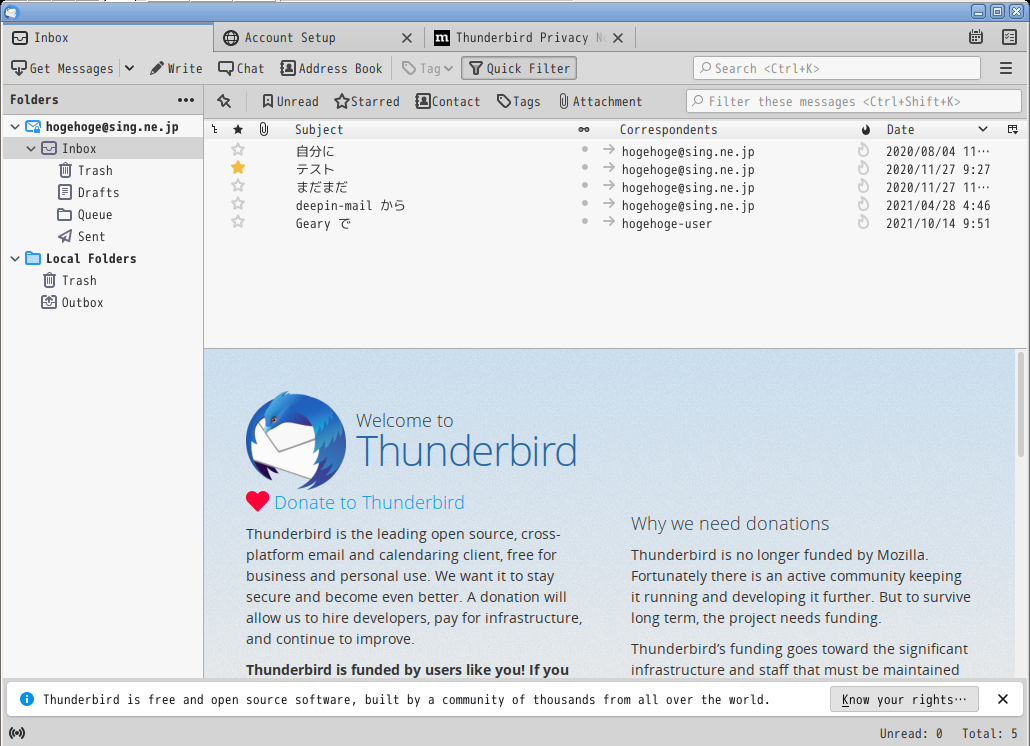The image size is (1030, 746).
Task: Star the まだまだ message
Action: [238, 186]
